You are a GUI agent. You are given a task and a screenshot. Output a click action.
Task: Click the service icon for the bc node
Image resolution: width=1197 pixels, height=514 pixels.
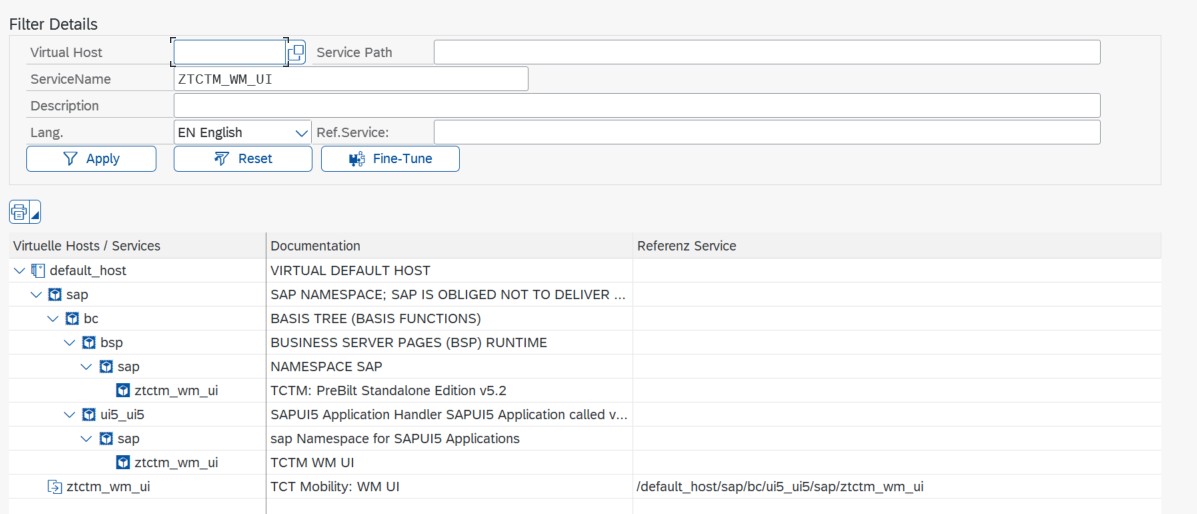tap(72, 318)
